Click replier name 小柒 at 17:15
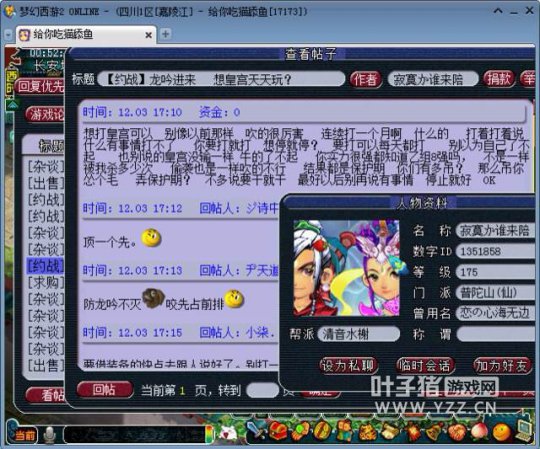Viewport: 540px width, 449px height. 260,332
